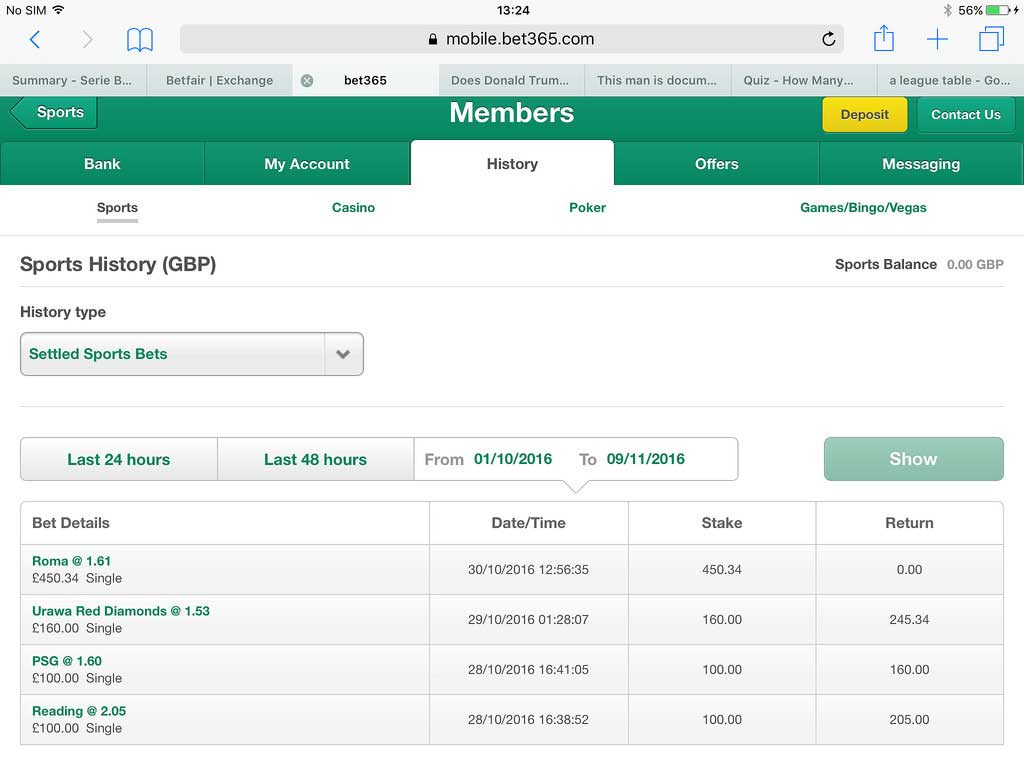
Task: Open the Safari share sheet icon
Action: coord(884,38)
